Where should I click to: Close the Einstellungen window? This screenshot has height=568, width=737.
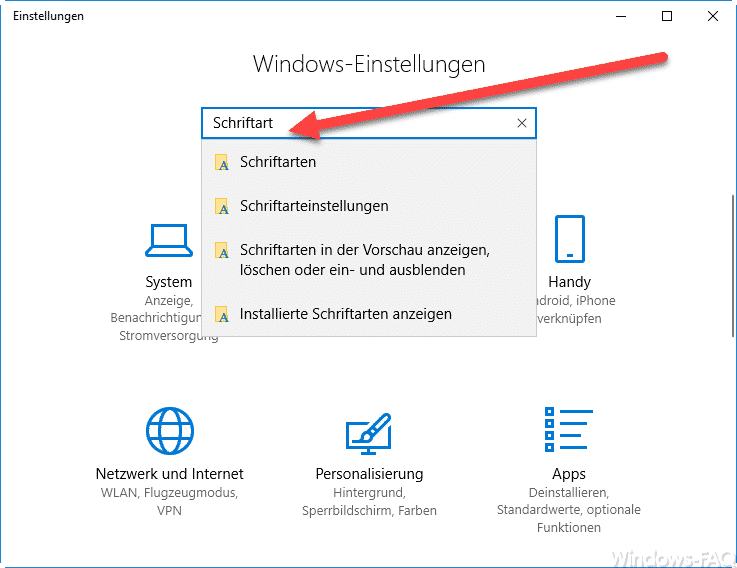(x=713, y=16)
